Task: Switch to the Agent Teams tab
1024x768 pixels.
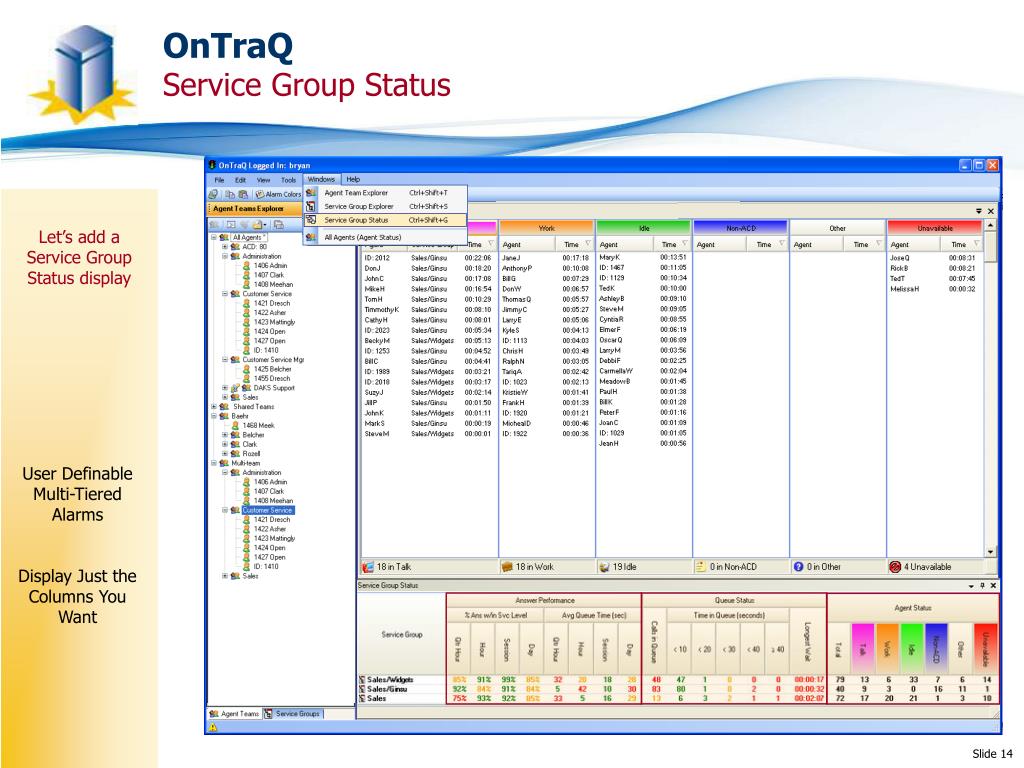Action: [x=235, y=714]
